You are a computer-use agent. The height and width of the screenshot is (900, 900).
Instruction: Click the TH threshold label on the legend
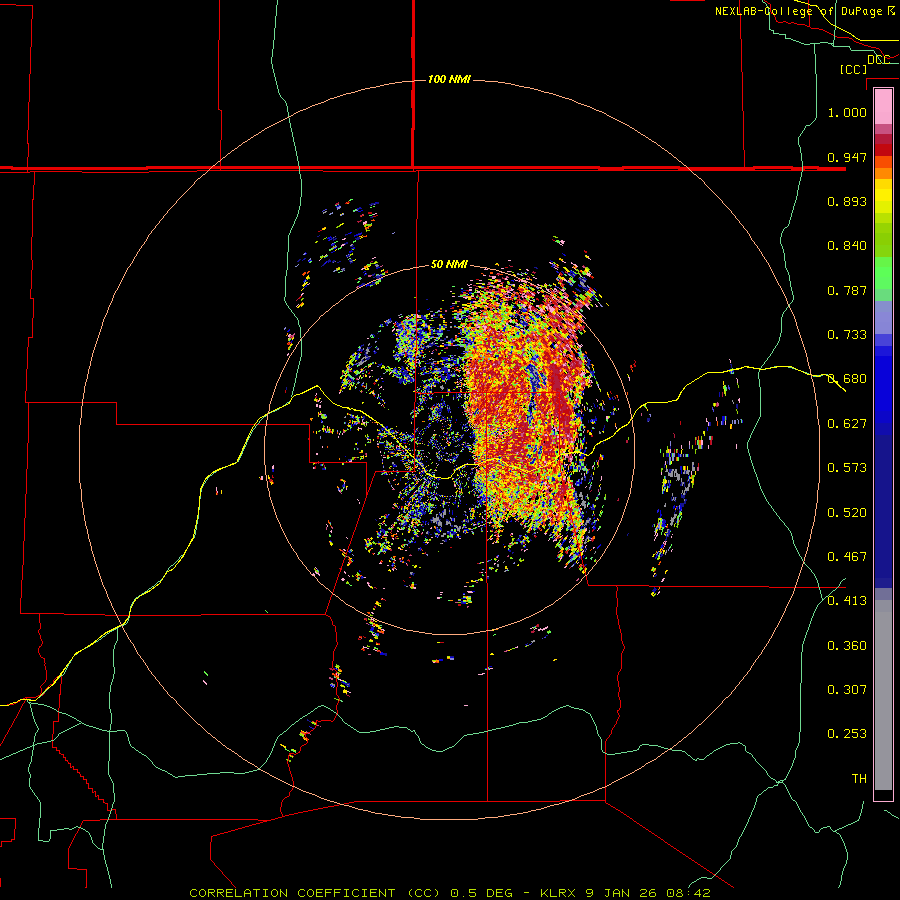tap(859, 779)
